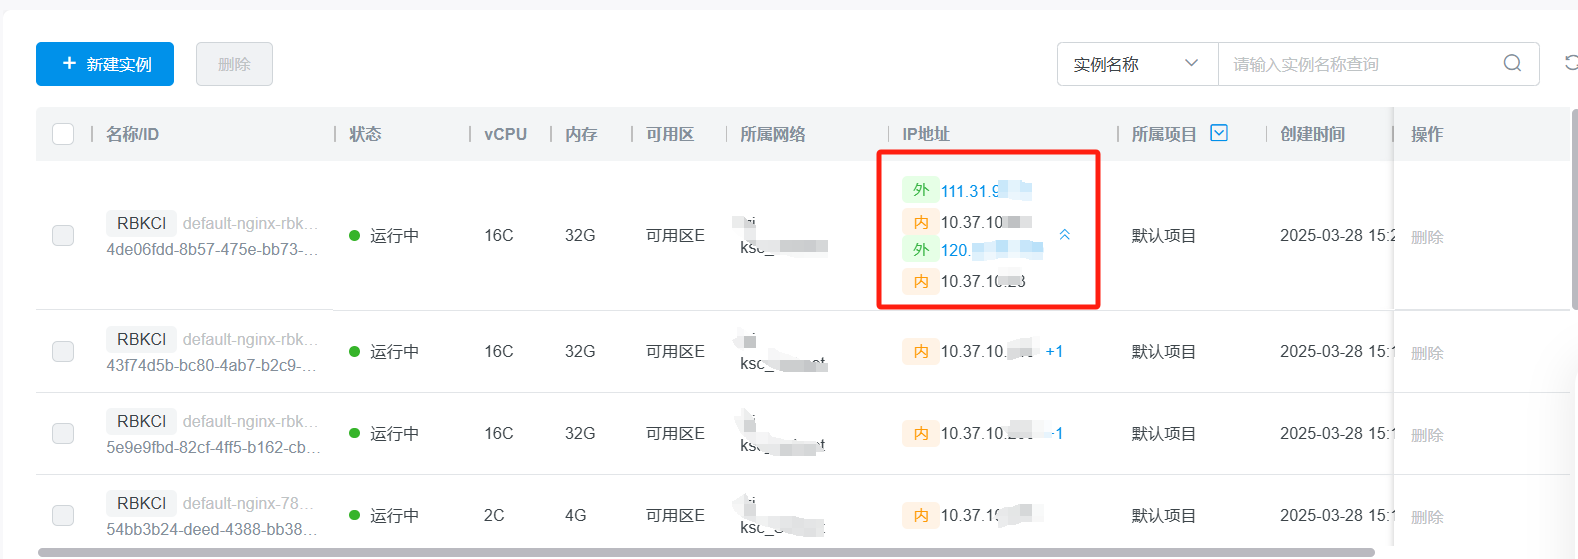Click the green 运行中 status dot in first row
This screenshot has height=559, width=1578.
[x=354, y=236]
